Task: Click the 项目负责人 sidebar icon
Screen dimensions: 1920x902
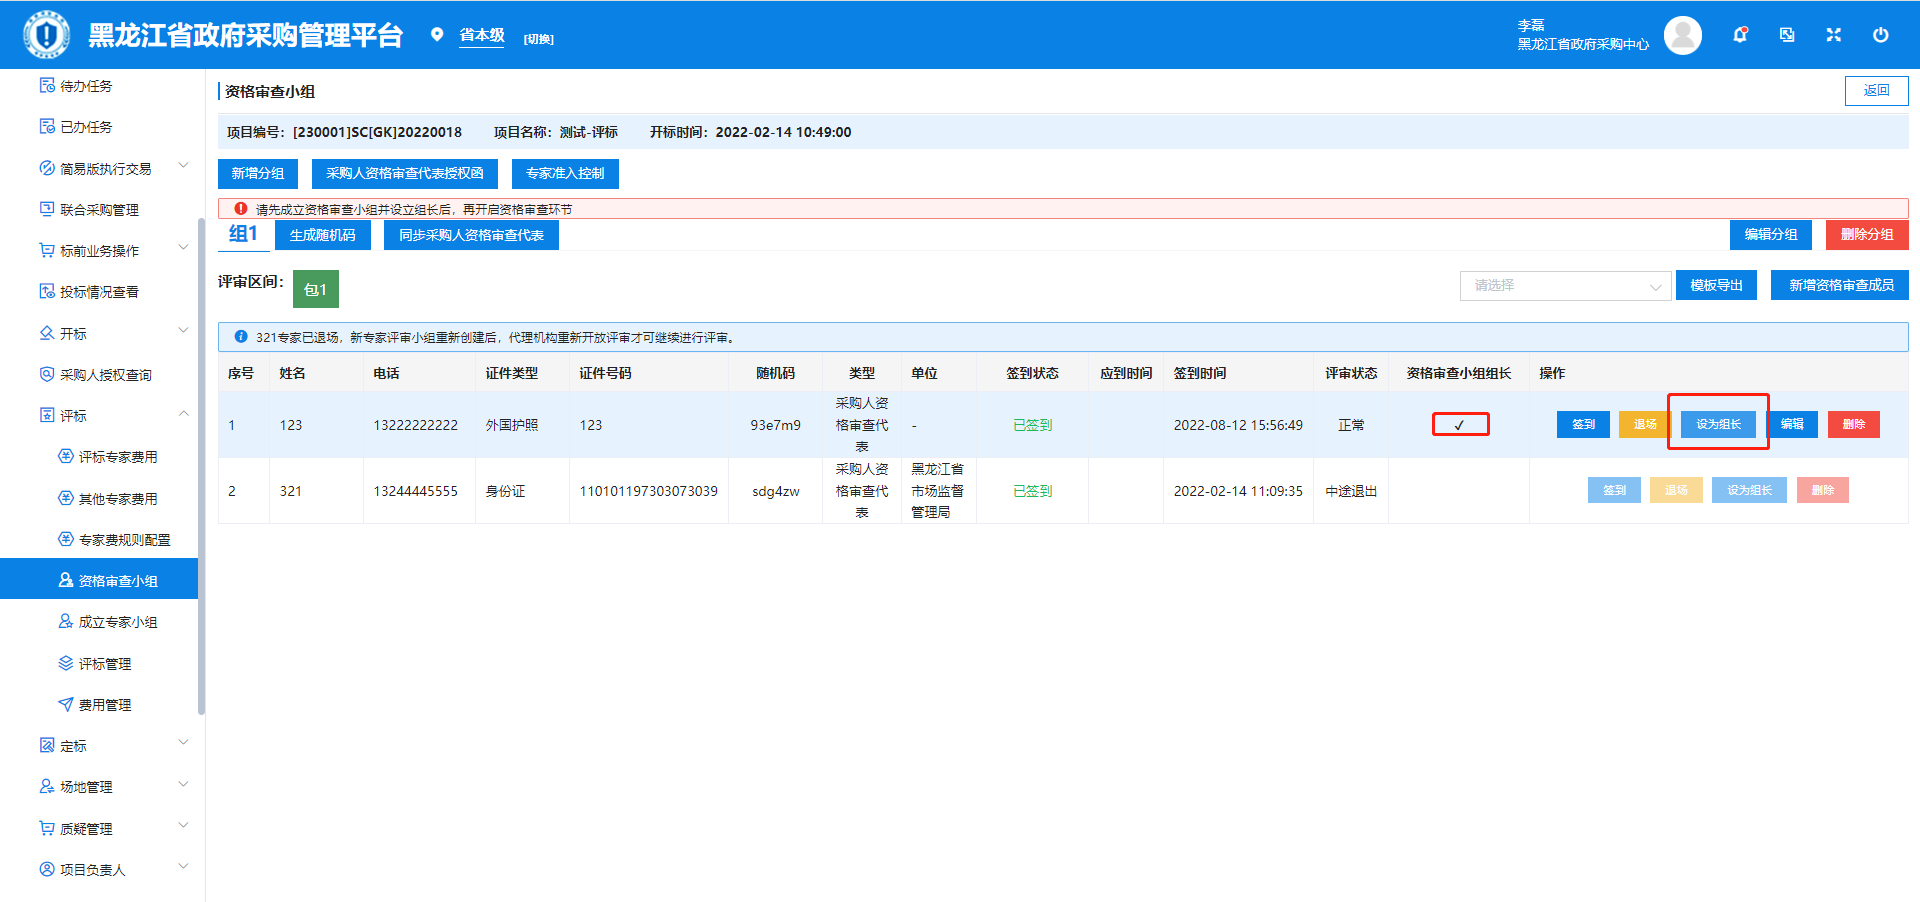Action: [47, 869]
